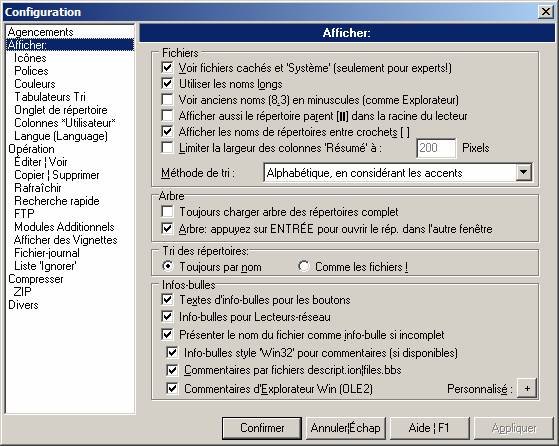559x446 pixels.
Task: Enable Toujours charger arbre des répertoires complet
Action: click(167, 212)
